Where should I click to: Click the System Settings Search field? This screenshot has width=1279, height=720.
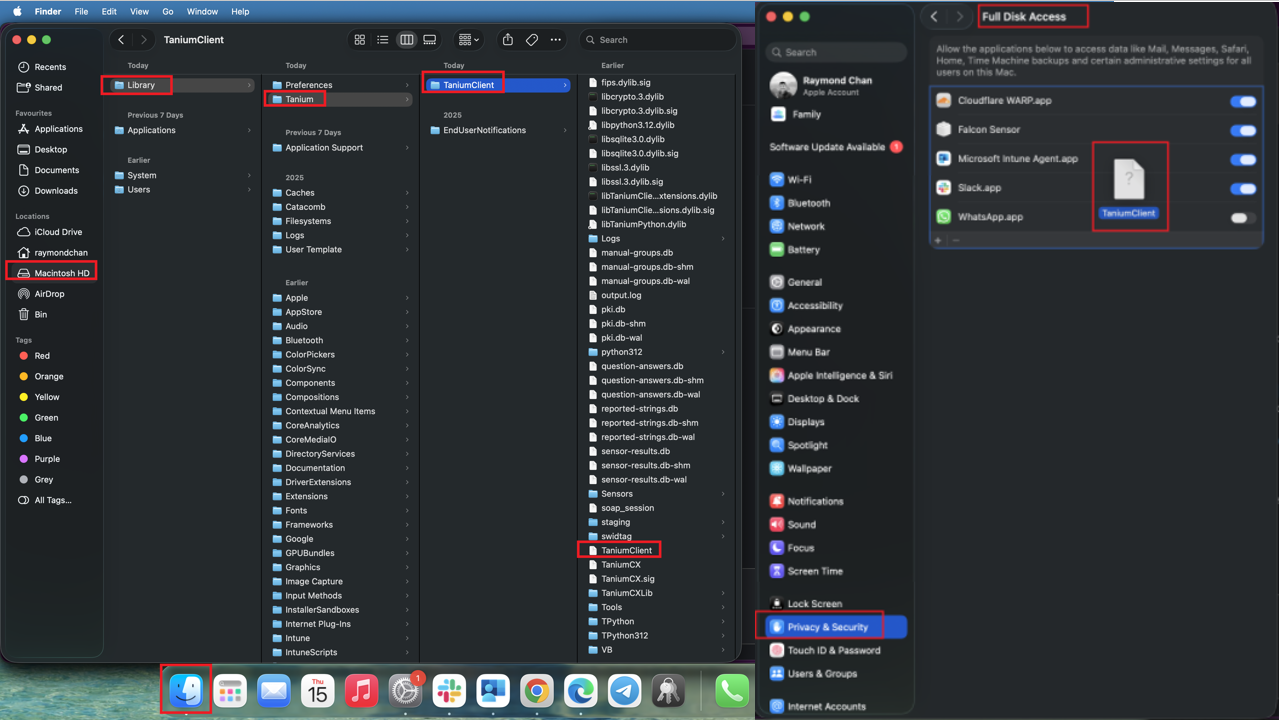[x=835, y=52]
